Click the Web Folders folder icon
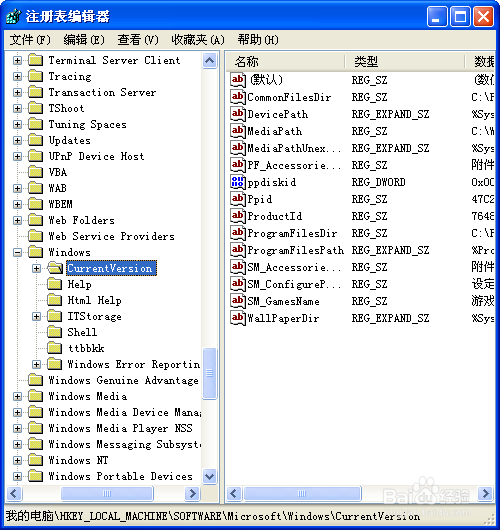The height and width of the screenshot is (530, 500). click(35, 220)
